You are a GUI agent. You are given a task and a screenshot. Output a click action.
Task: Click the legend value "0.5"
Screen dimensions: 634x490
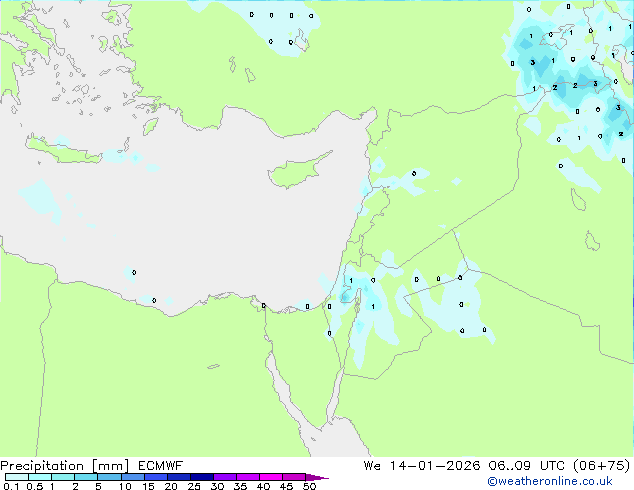point(35,486)
